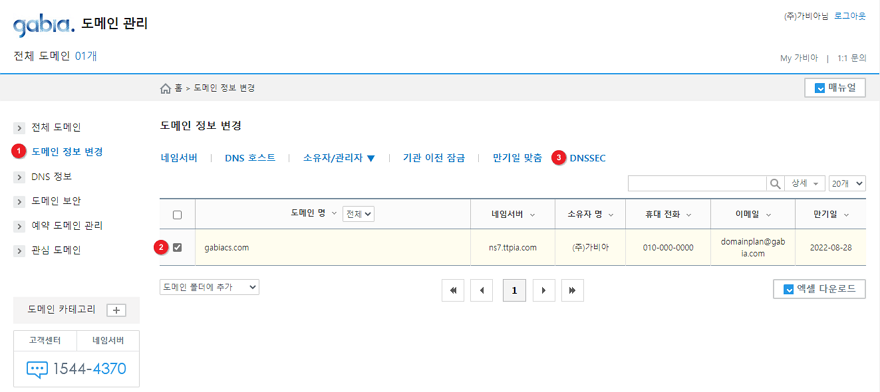This screenshot has width=880, height=392.
Task: Sort by 휴대 전화 column header
Action: point(668,215)
